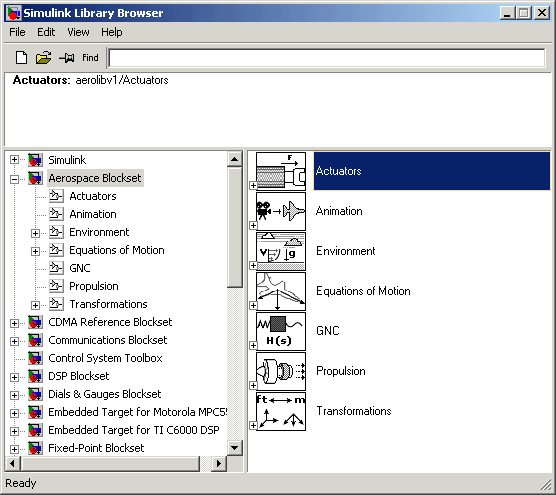
Task: Expand Actuators plus box in right pane
Action: [253, 185]
